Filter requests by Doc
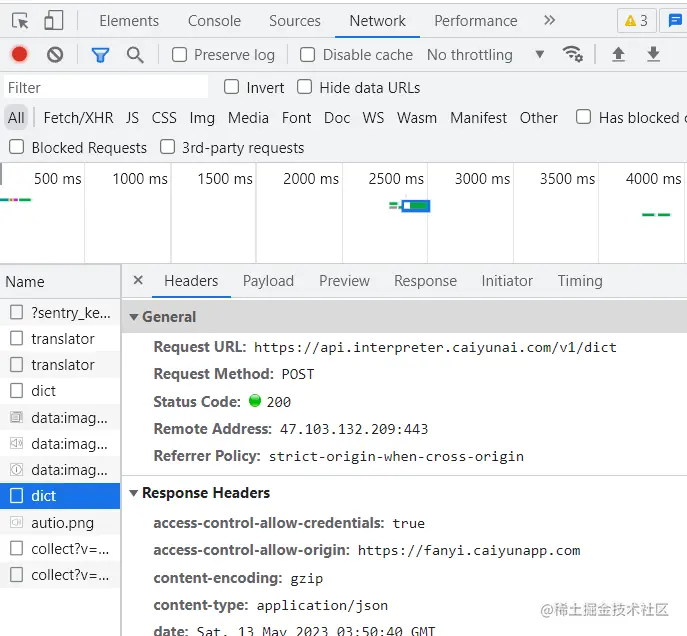Screen dimensions: 687x636 [x=337, y=117]
